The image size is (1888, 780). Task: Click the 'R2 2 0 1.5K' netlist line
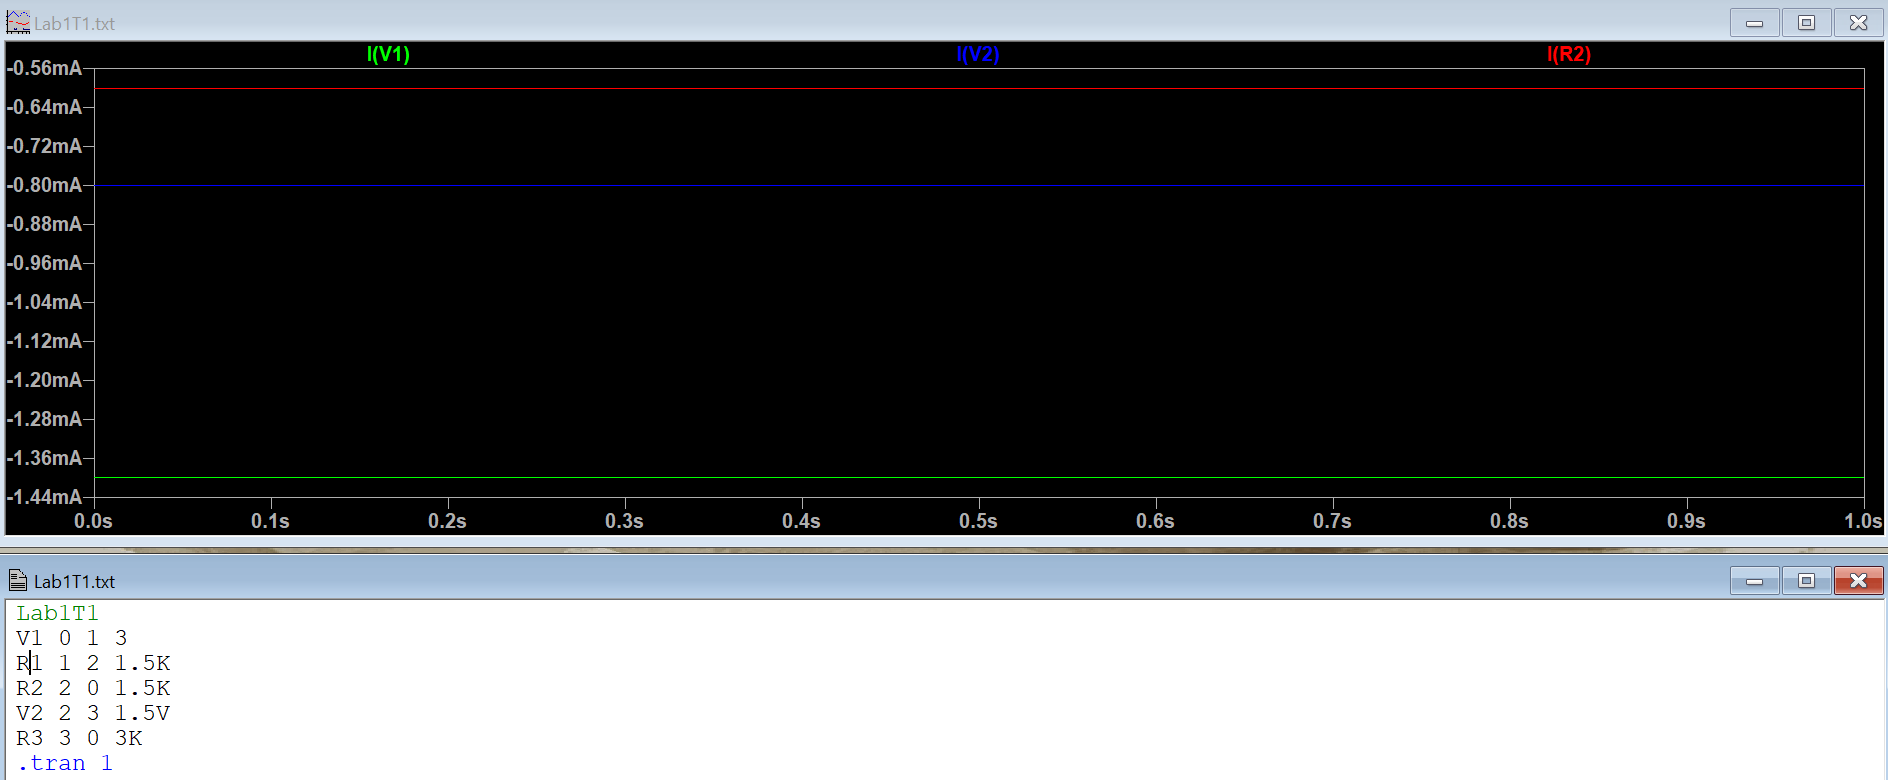93,688
